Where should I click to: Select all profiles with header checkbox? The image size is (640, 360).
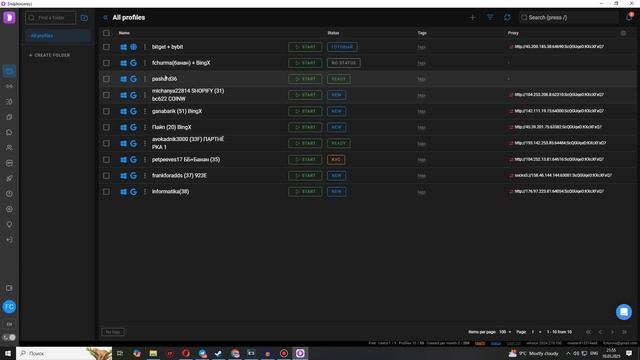(x=107, y=33)
